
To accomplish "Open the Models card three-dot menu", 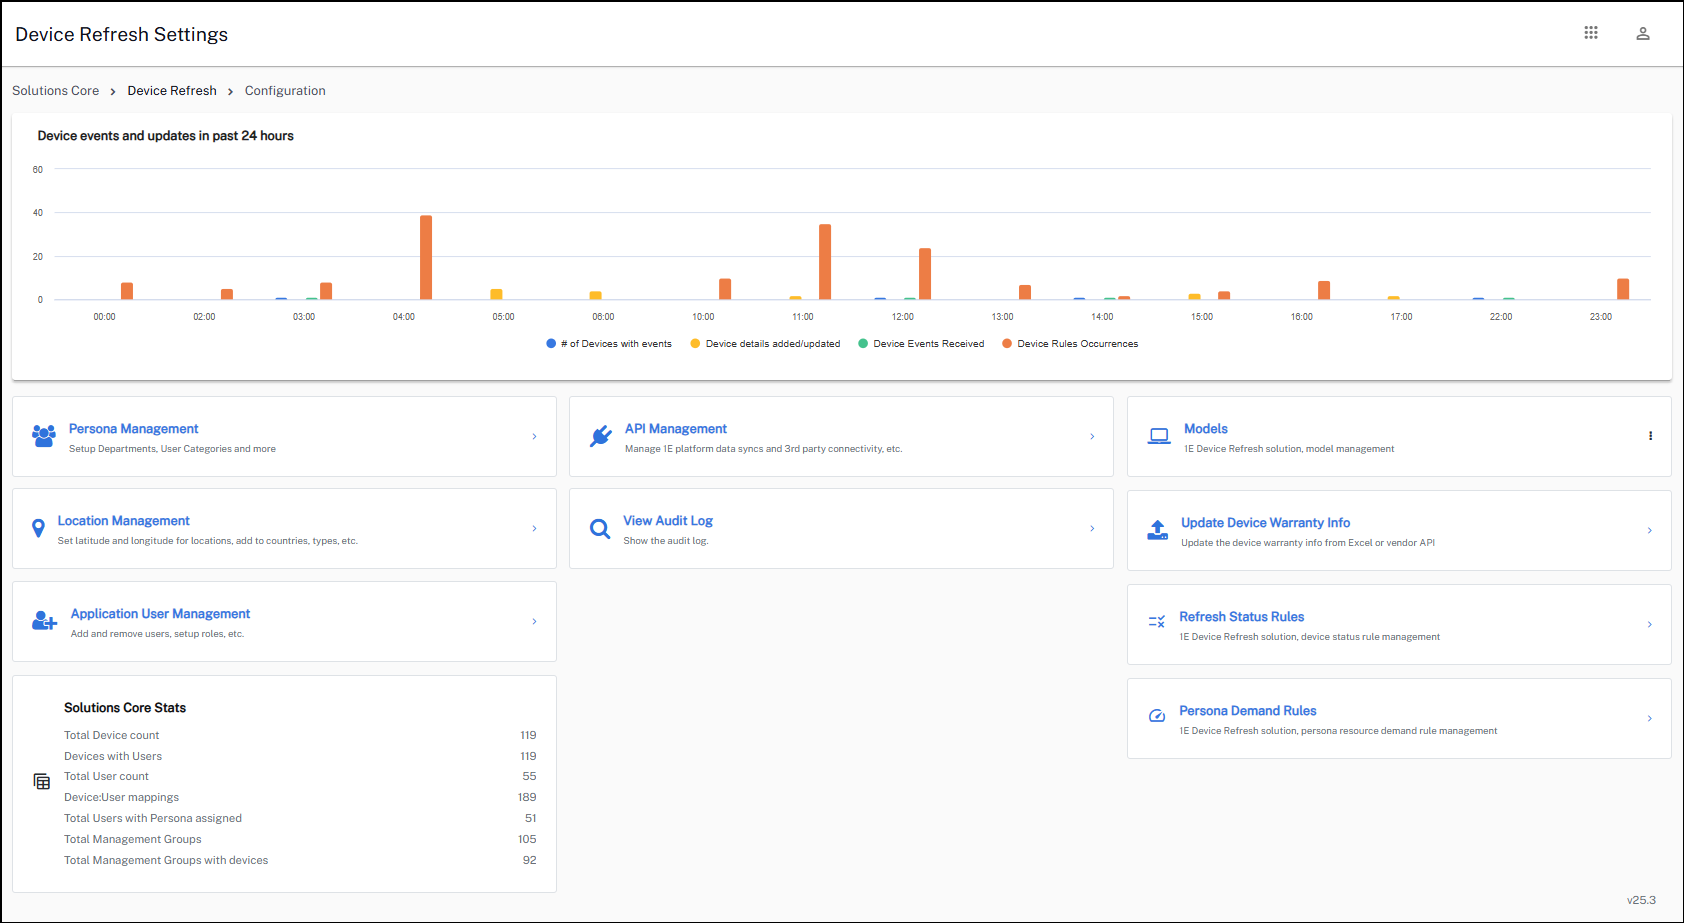I will [1650, 436].
